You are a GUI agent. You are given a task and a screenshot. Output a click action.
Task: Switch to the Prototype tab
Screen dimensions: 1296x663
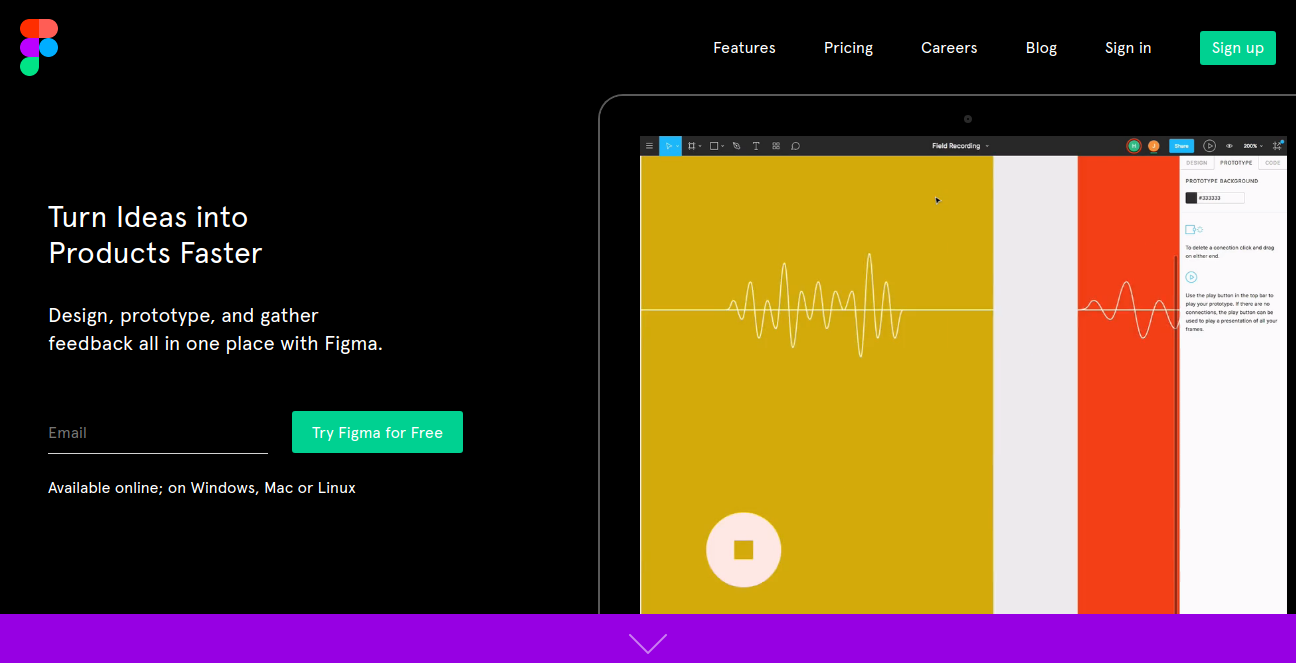click(1236, 163)
